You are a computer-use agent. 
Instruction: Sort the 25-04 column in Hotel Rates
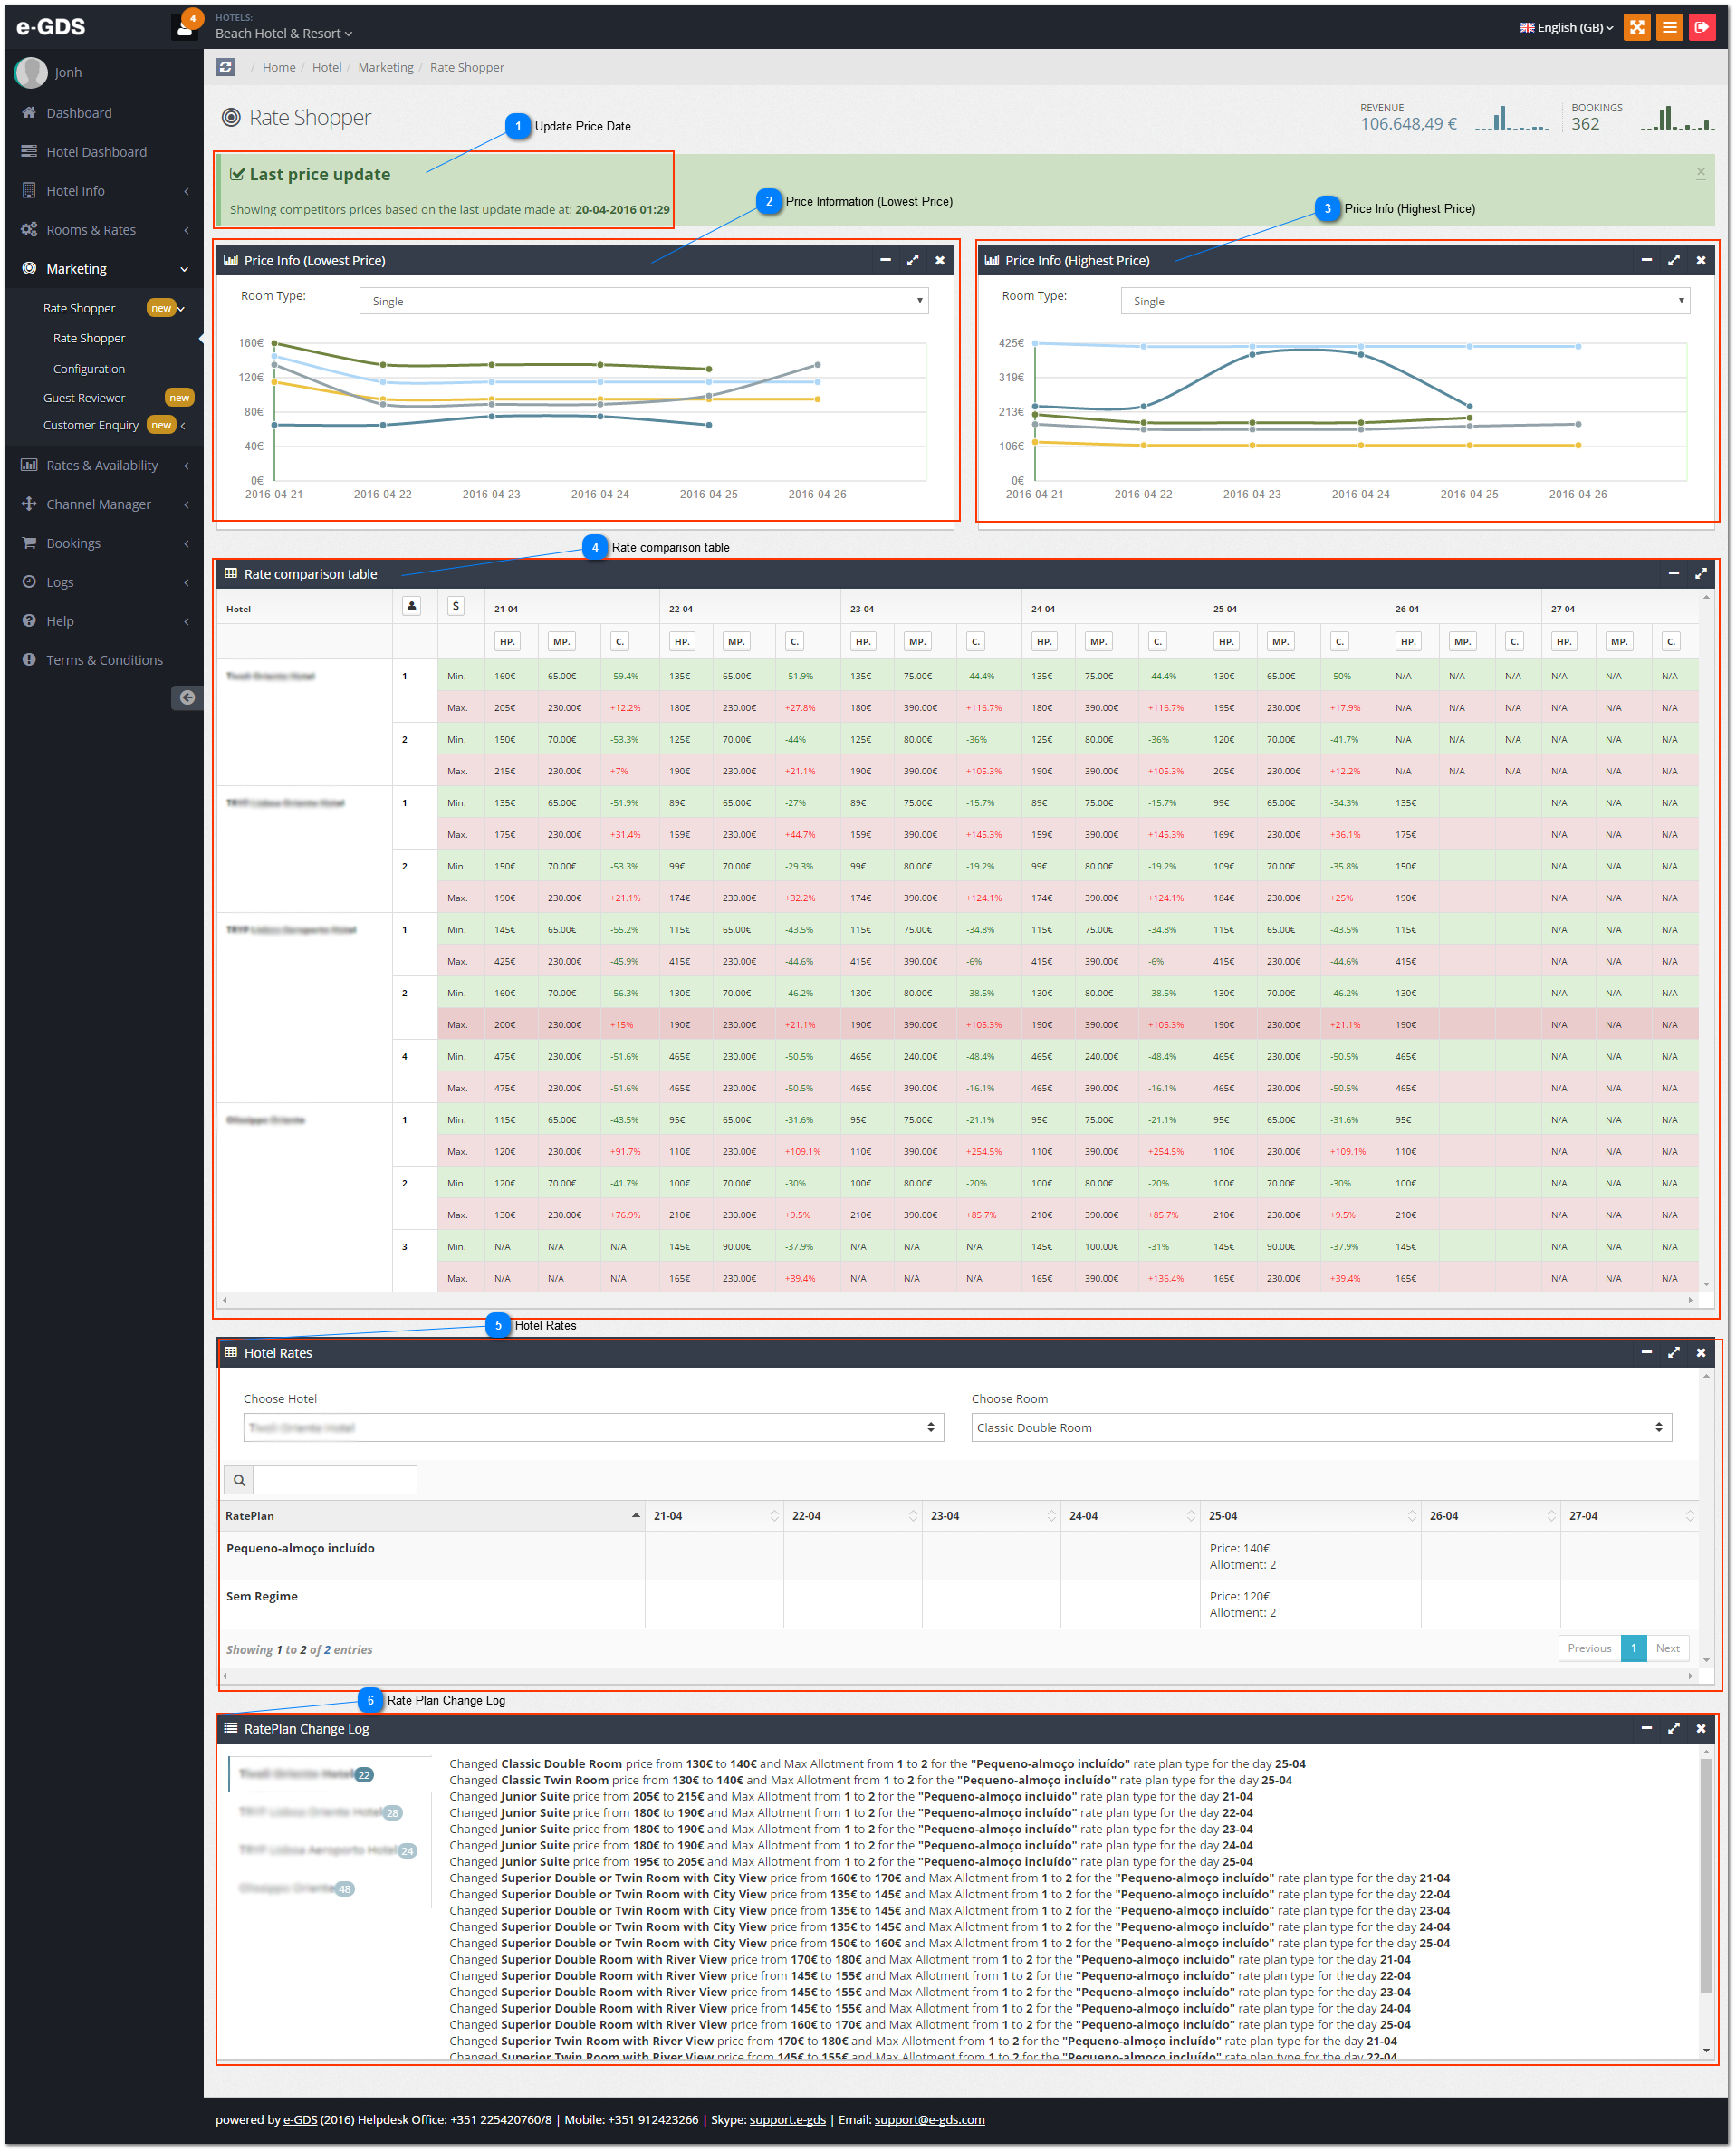1310,1516
